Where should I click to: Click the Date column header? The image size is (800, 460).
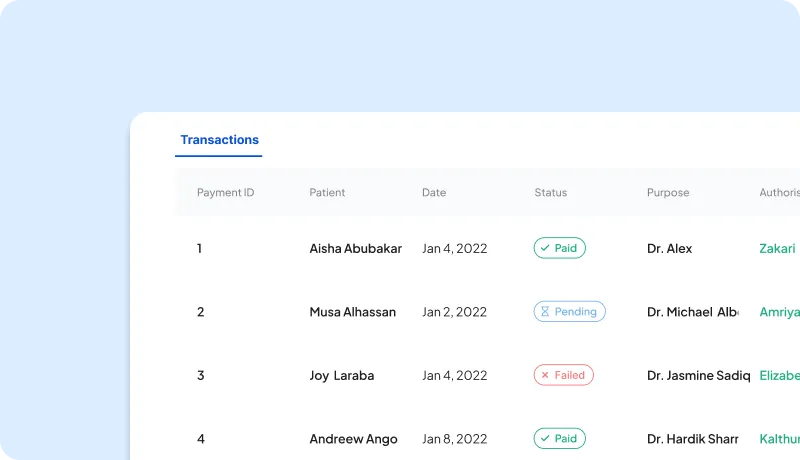click(x=434, y=193)
